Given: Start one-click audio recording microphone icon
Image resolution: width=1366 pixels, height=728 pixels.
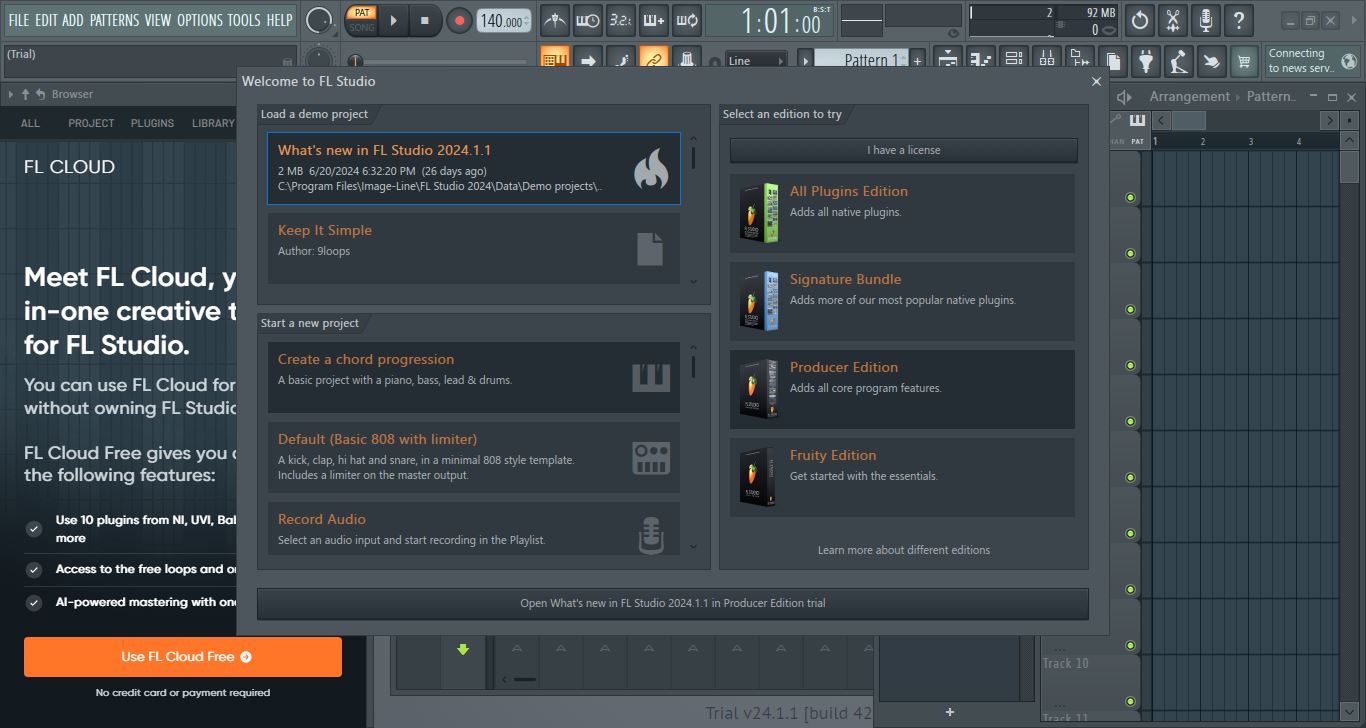Looking at the screenshot, I should click(x=1207, y=20).
